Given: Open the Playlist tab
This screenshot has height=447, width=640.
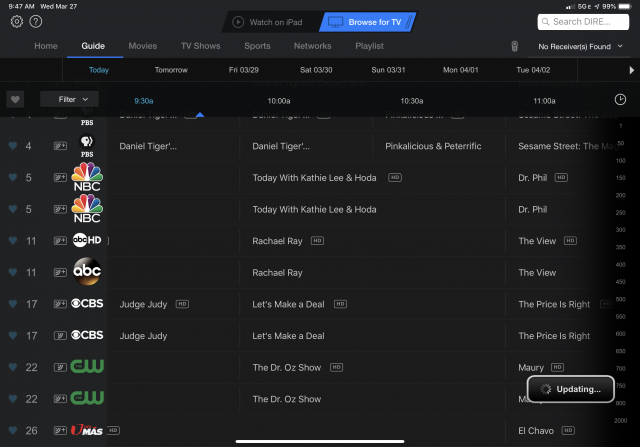Looking at the screenshot, I should [x=369, y=46].
